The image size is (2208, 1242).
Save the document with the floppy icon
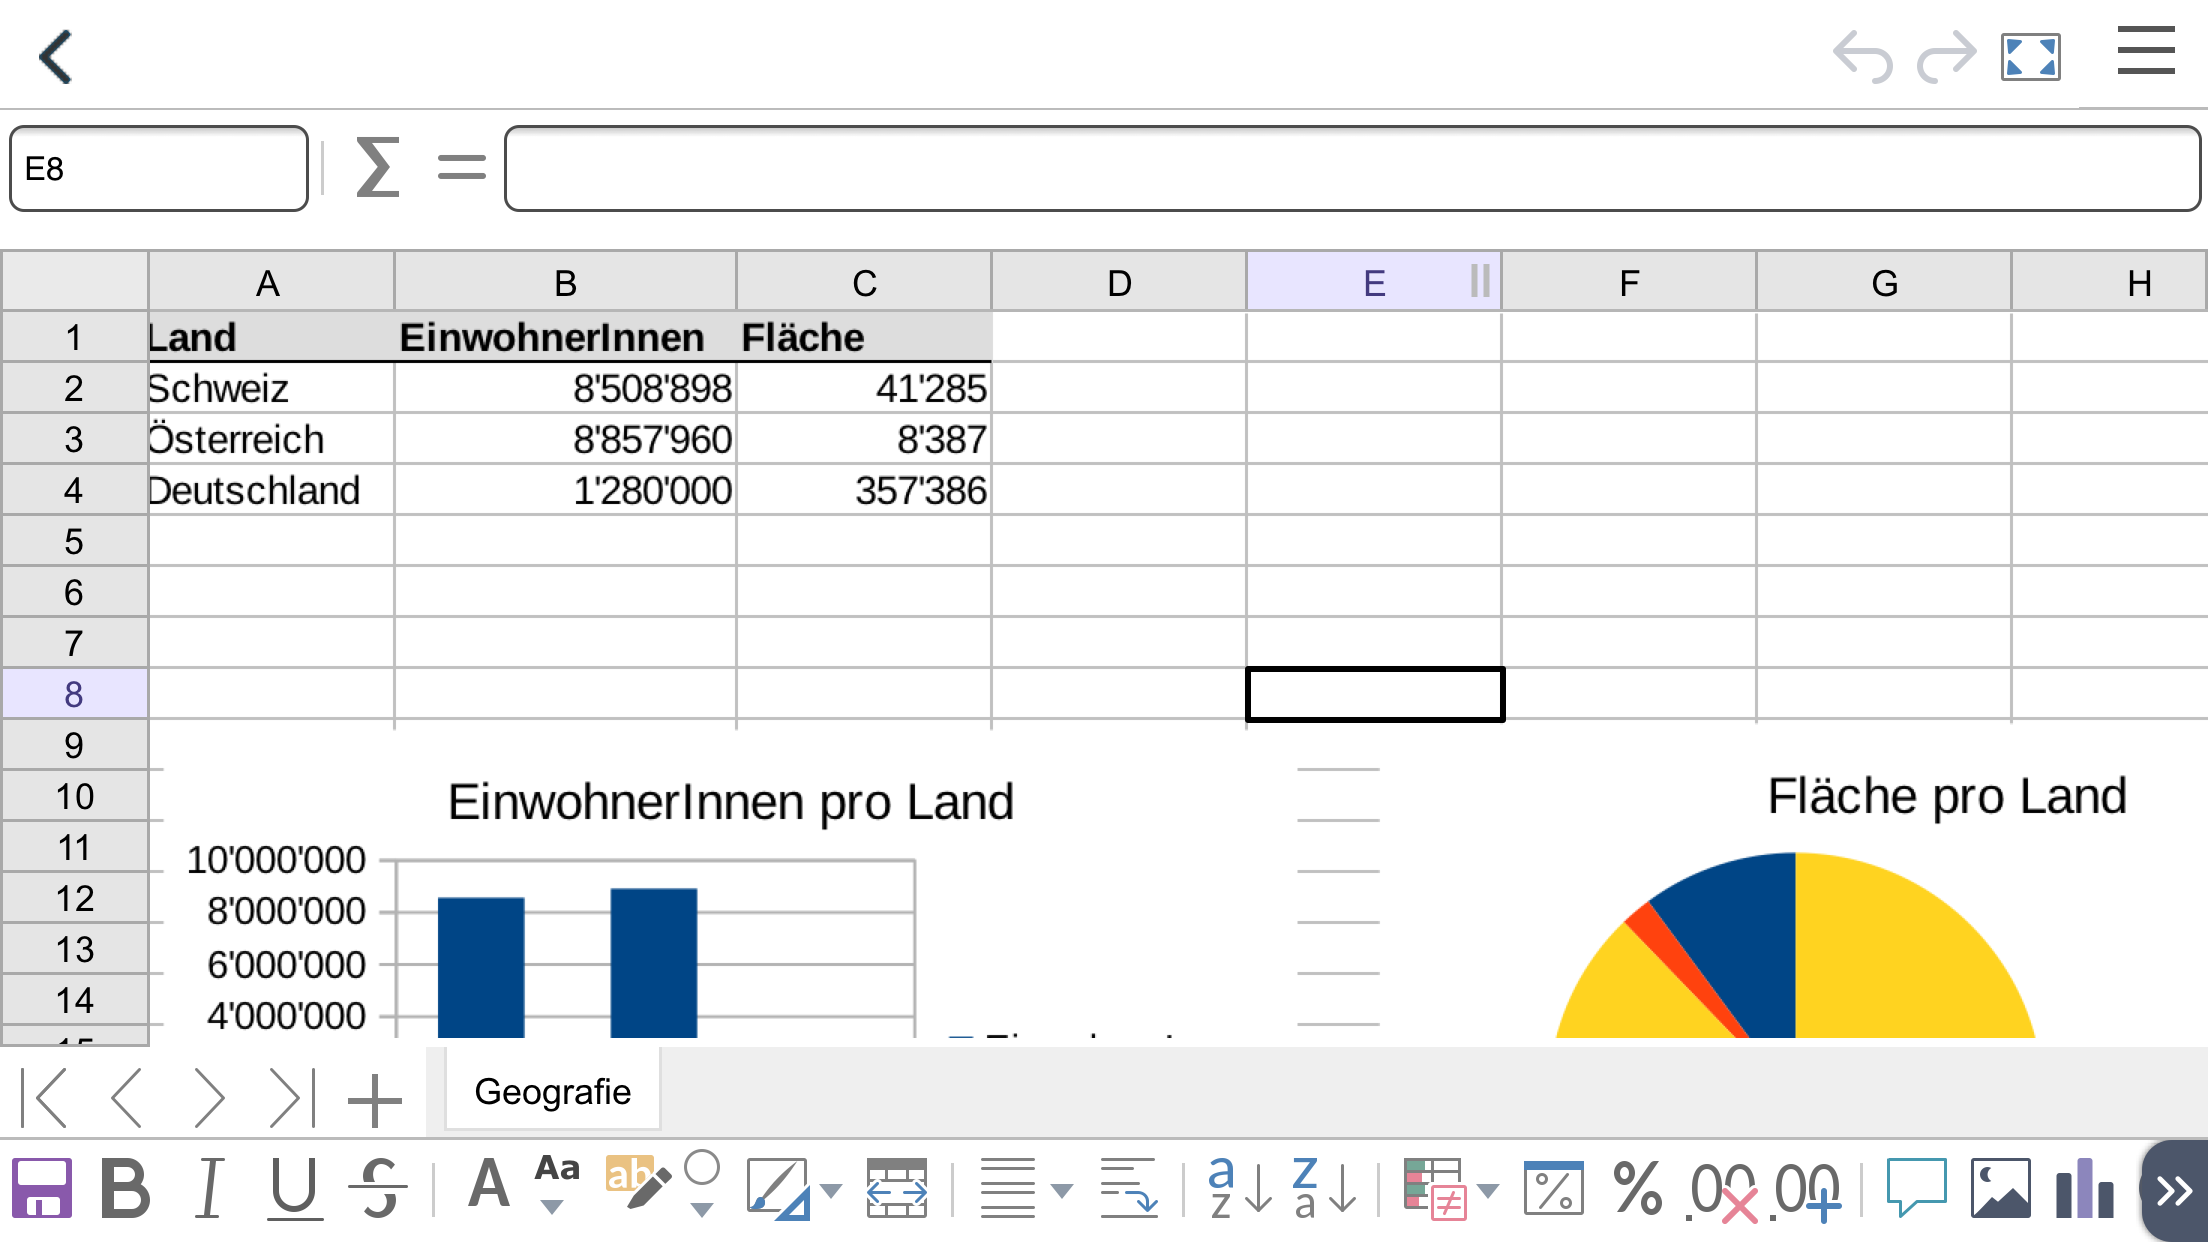pyautogui.click(x=41, y=1189)
